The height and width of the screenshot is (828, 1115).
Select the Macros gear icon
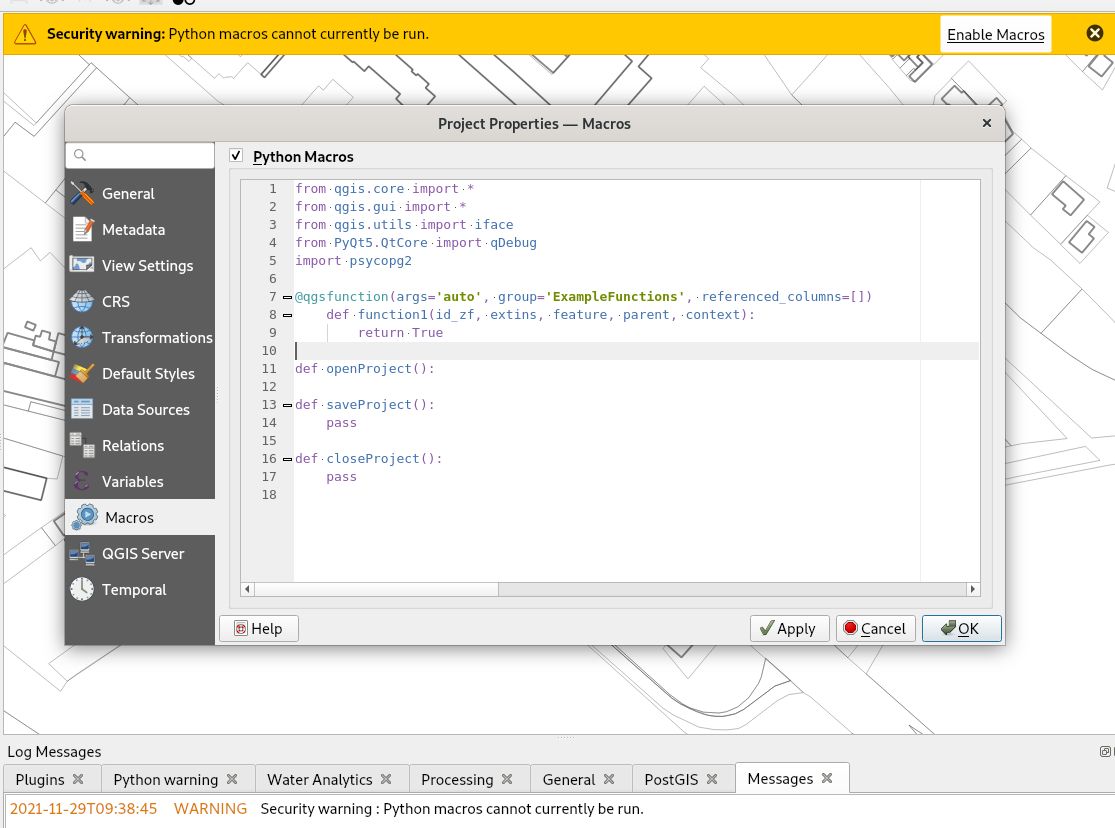click(x=85, y=517)
